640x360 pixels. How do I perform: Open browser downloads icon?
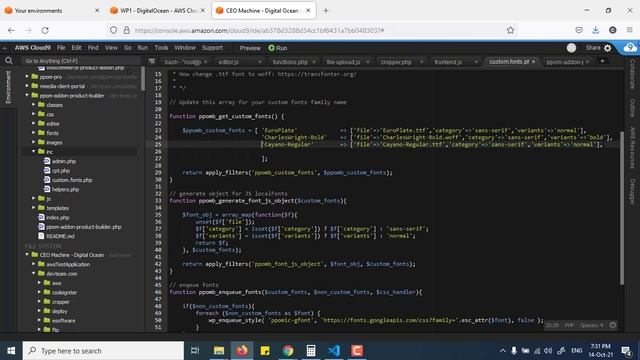pos(596,30)
